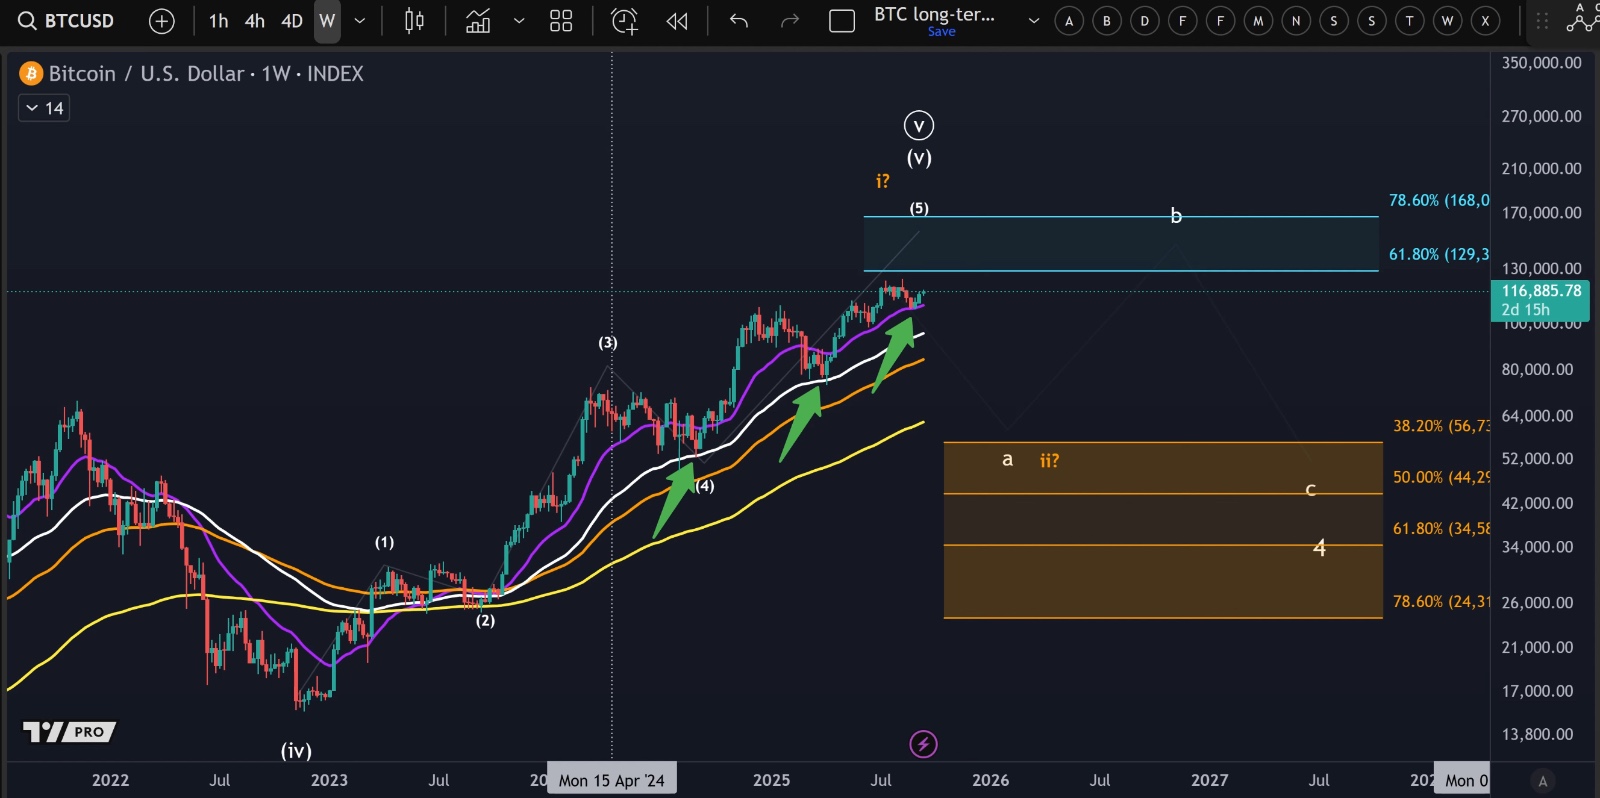
Task: Click Save under the BTC long-term layout
Action: tap(941, 32)
